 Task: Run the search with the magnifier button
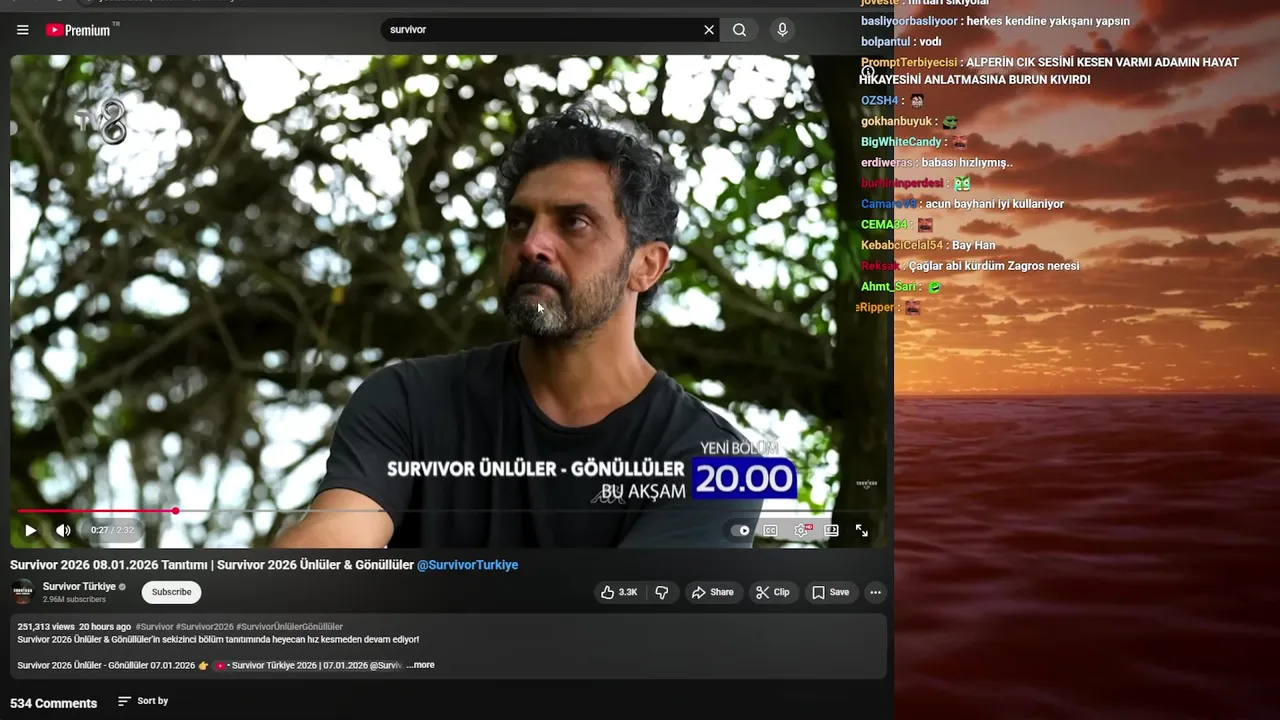pyautogui.click(x=739, y=30)
